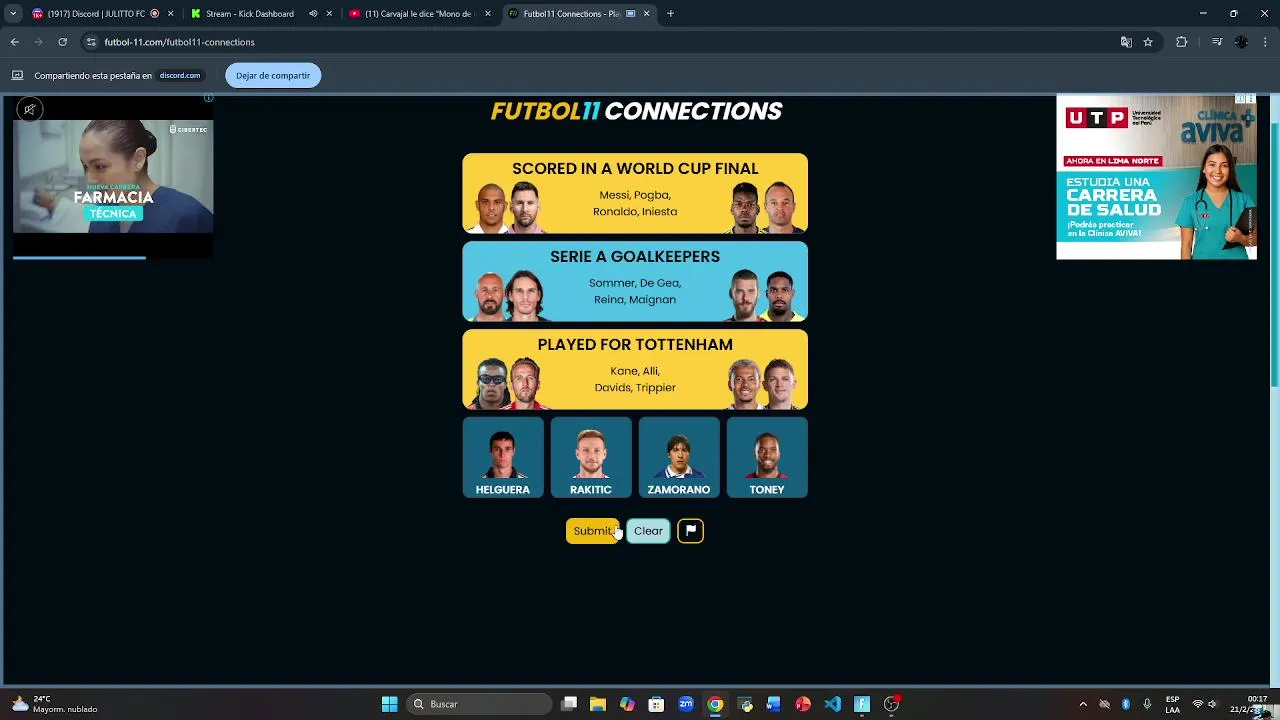
Task: Reload the current page
Action: tap(62, 42)
